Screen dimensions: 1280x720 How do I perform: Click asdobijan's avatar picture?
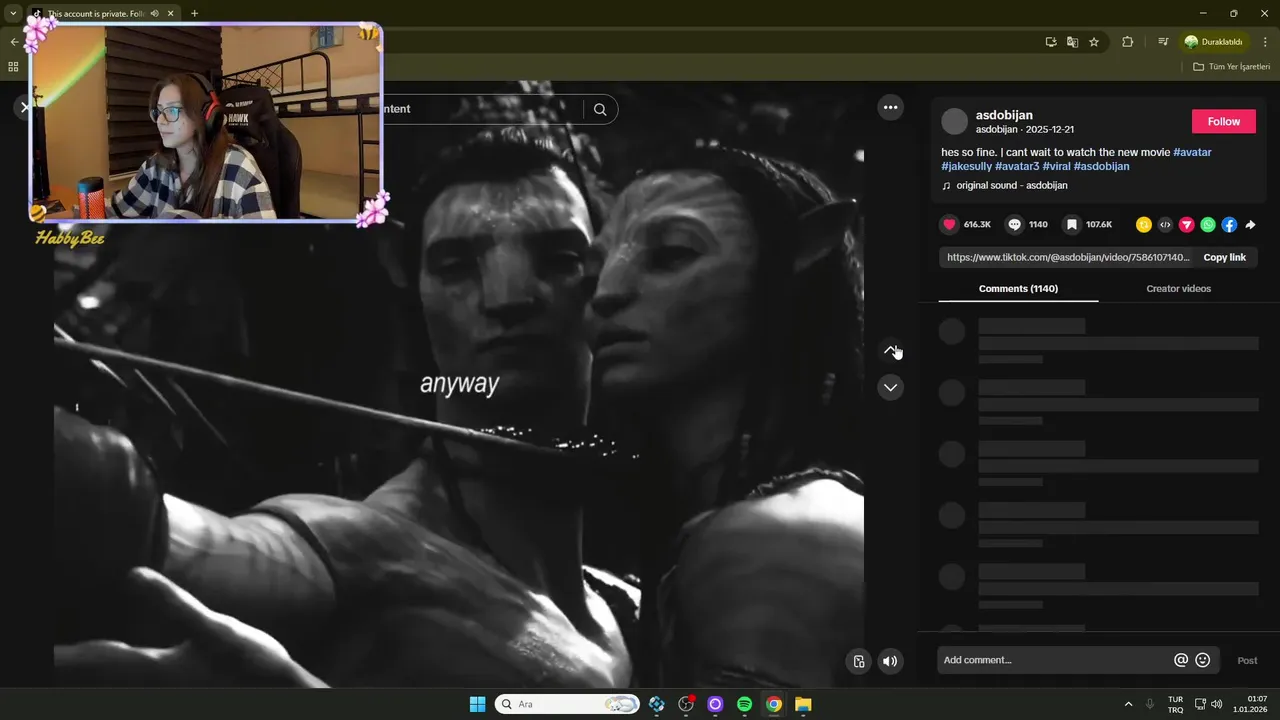coord(955,121)
